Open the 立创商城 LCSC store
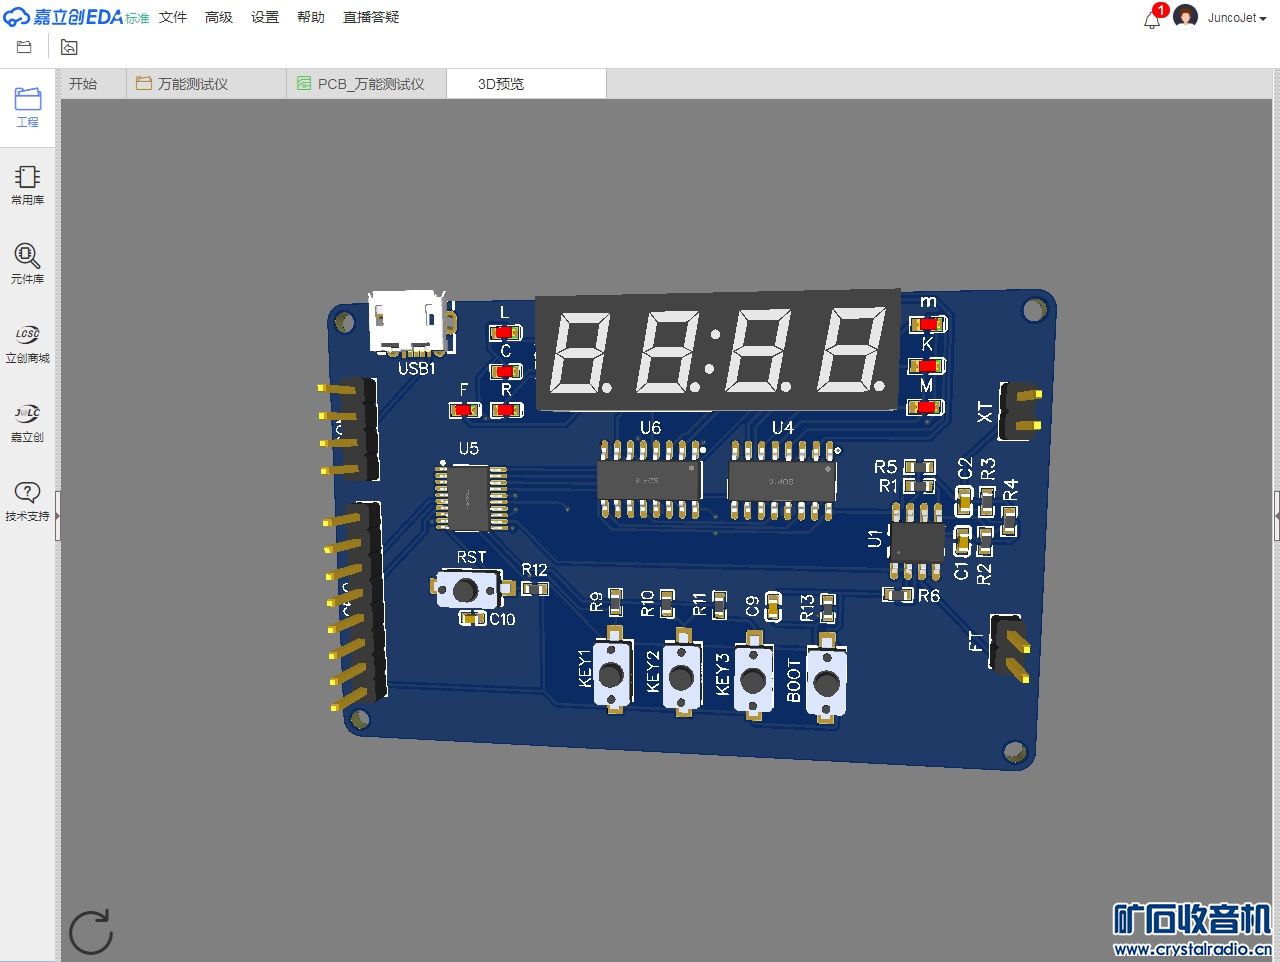The height and width of the screenshot is (962, 1280). tap(27, 343)
